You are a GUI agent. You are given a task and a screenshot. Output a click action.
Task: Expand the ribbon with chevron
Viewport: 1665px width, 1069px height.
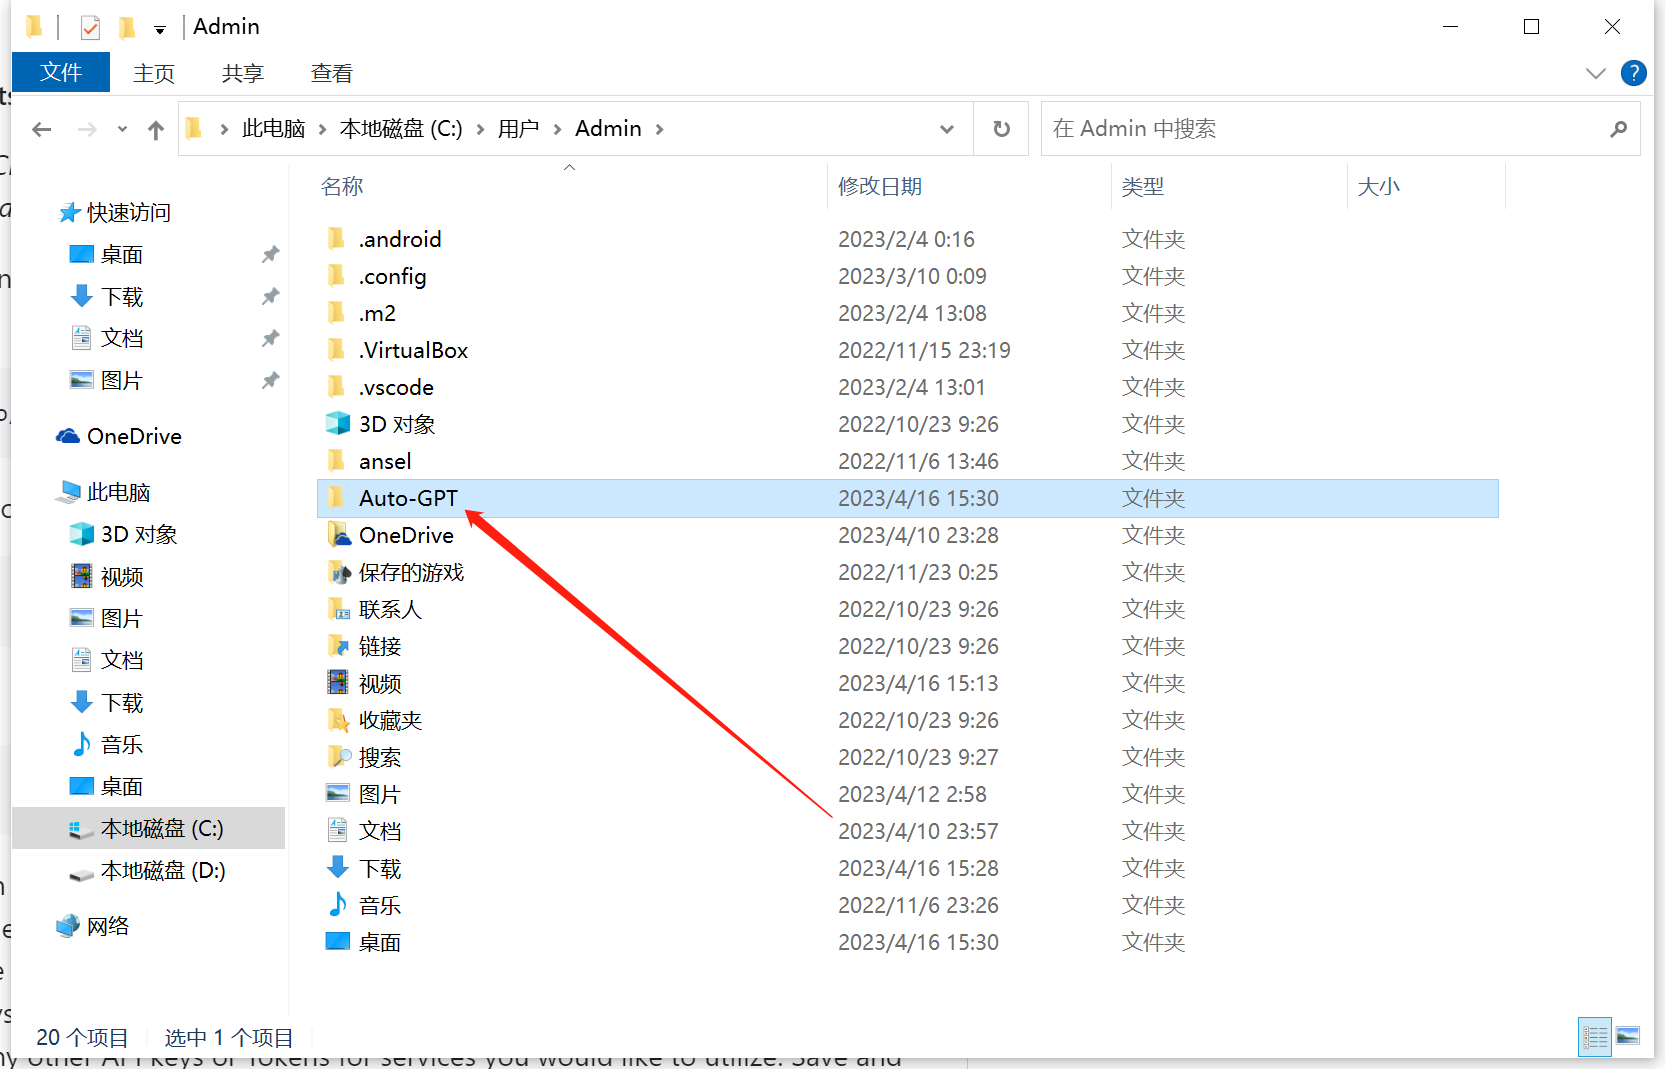1595,73
